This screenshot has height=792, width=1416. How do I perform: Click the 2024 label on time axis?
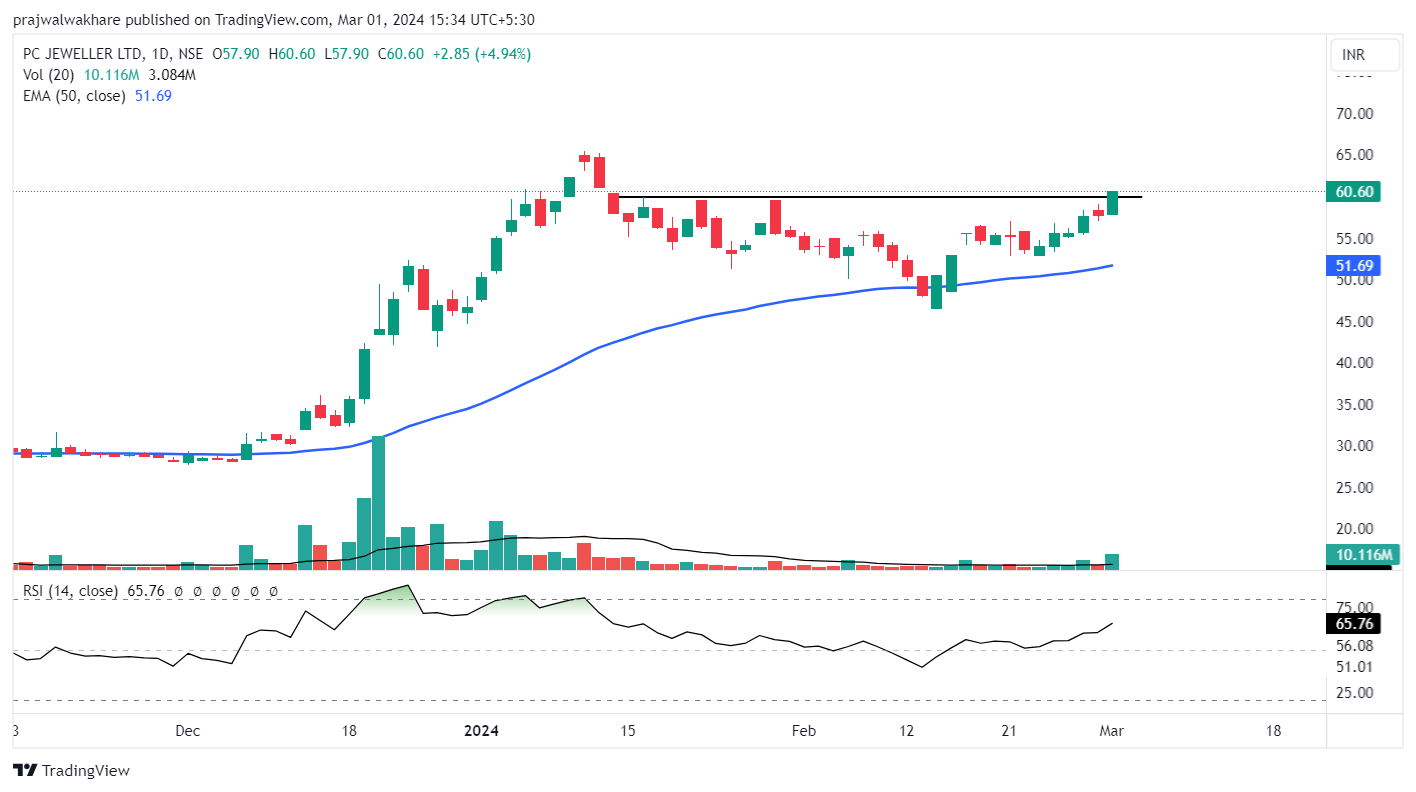click(482, 731)
